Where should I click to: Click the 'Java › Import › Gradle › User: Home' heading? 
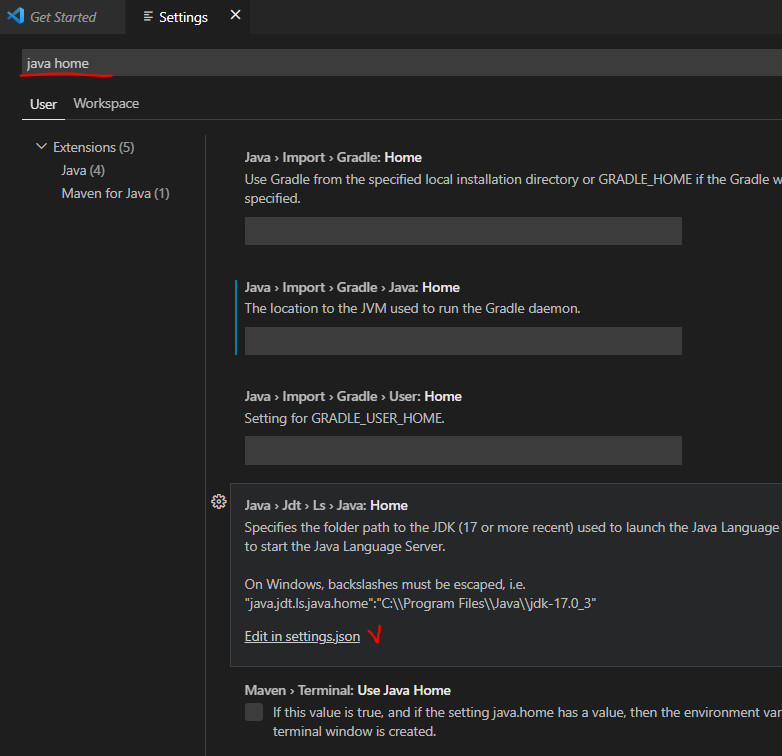coord(353,396)
